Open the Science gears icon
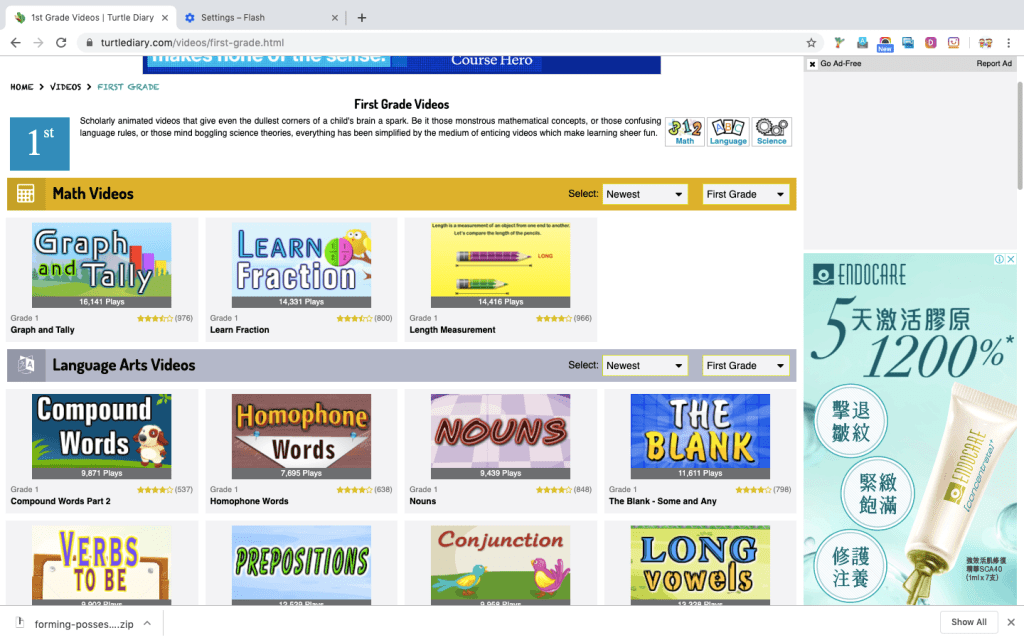This screenshot has width=1024, height=640. coord(771,132)
